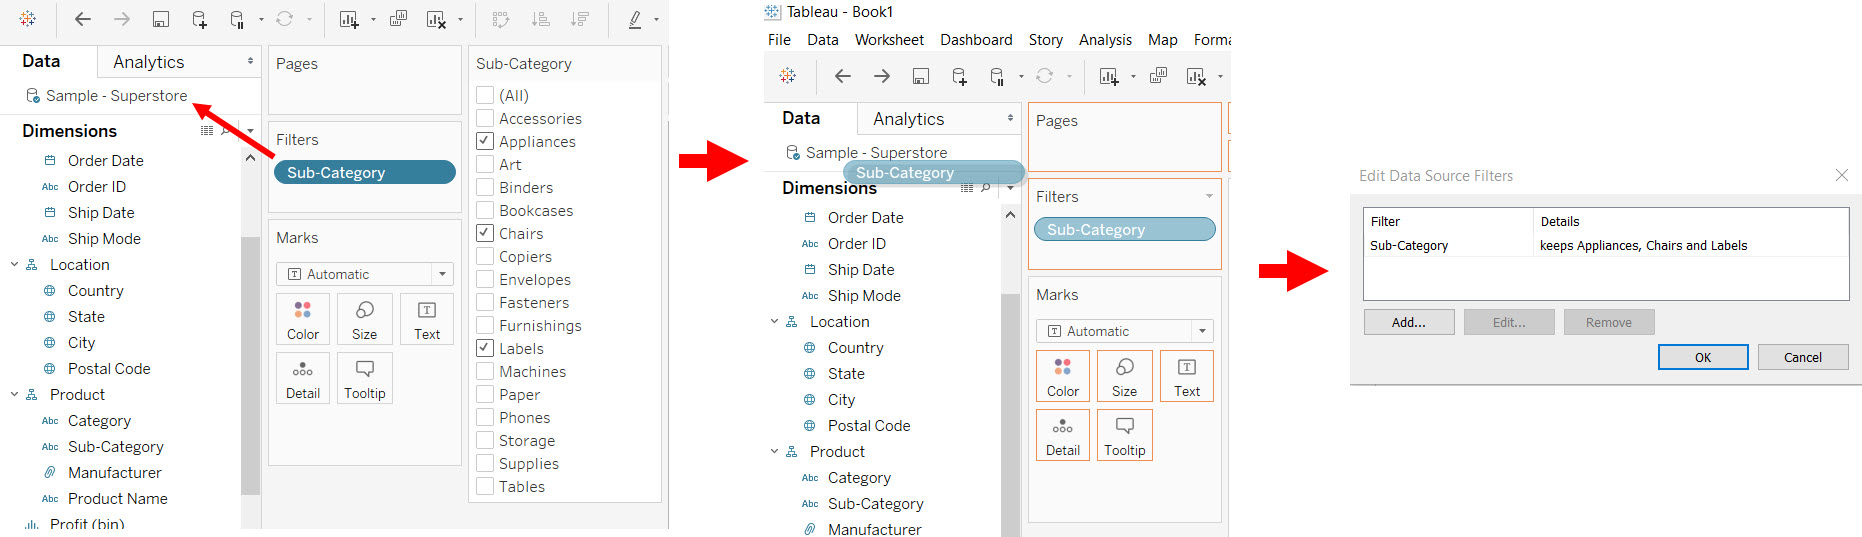Open the Analysis menu in menu bar
Screen dimensions: 1862x537
tap(1104, 40)
